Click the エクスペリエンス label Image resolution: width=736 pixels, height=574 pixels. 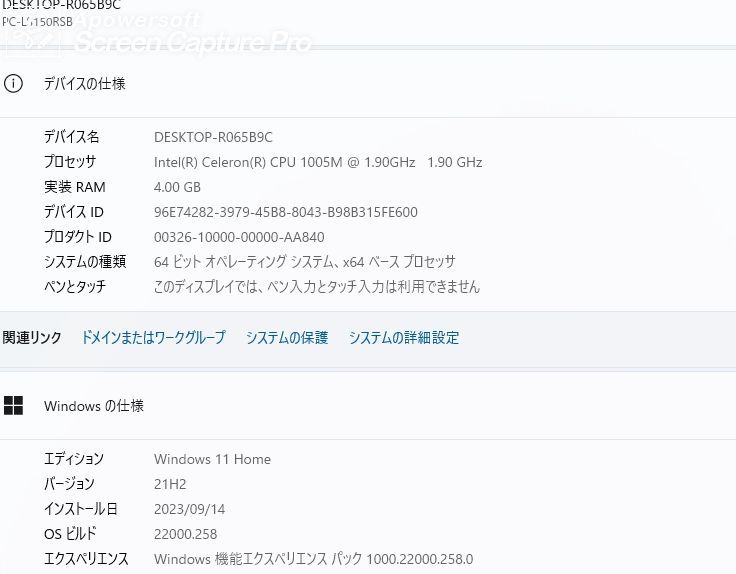coord(86,559)
